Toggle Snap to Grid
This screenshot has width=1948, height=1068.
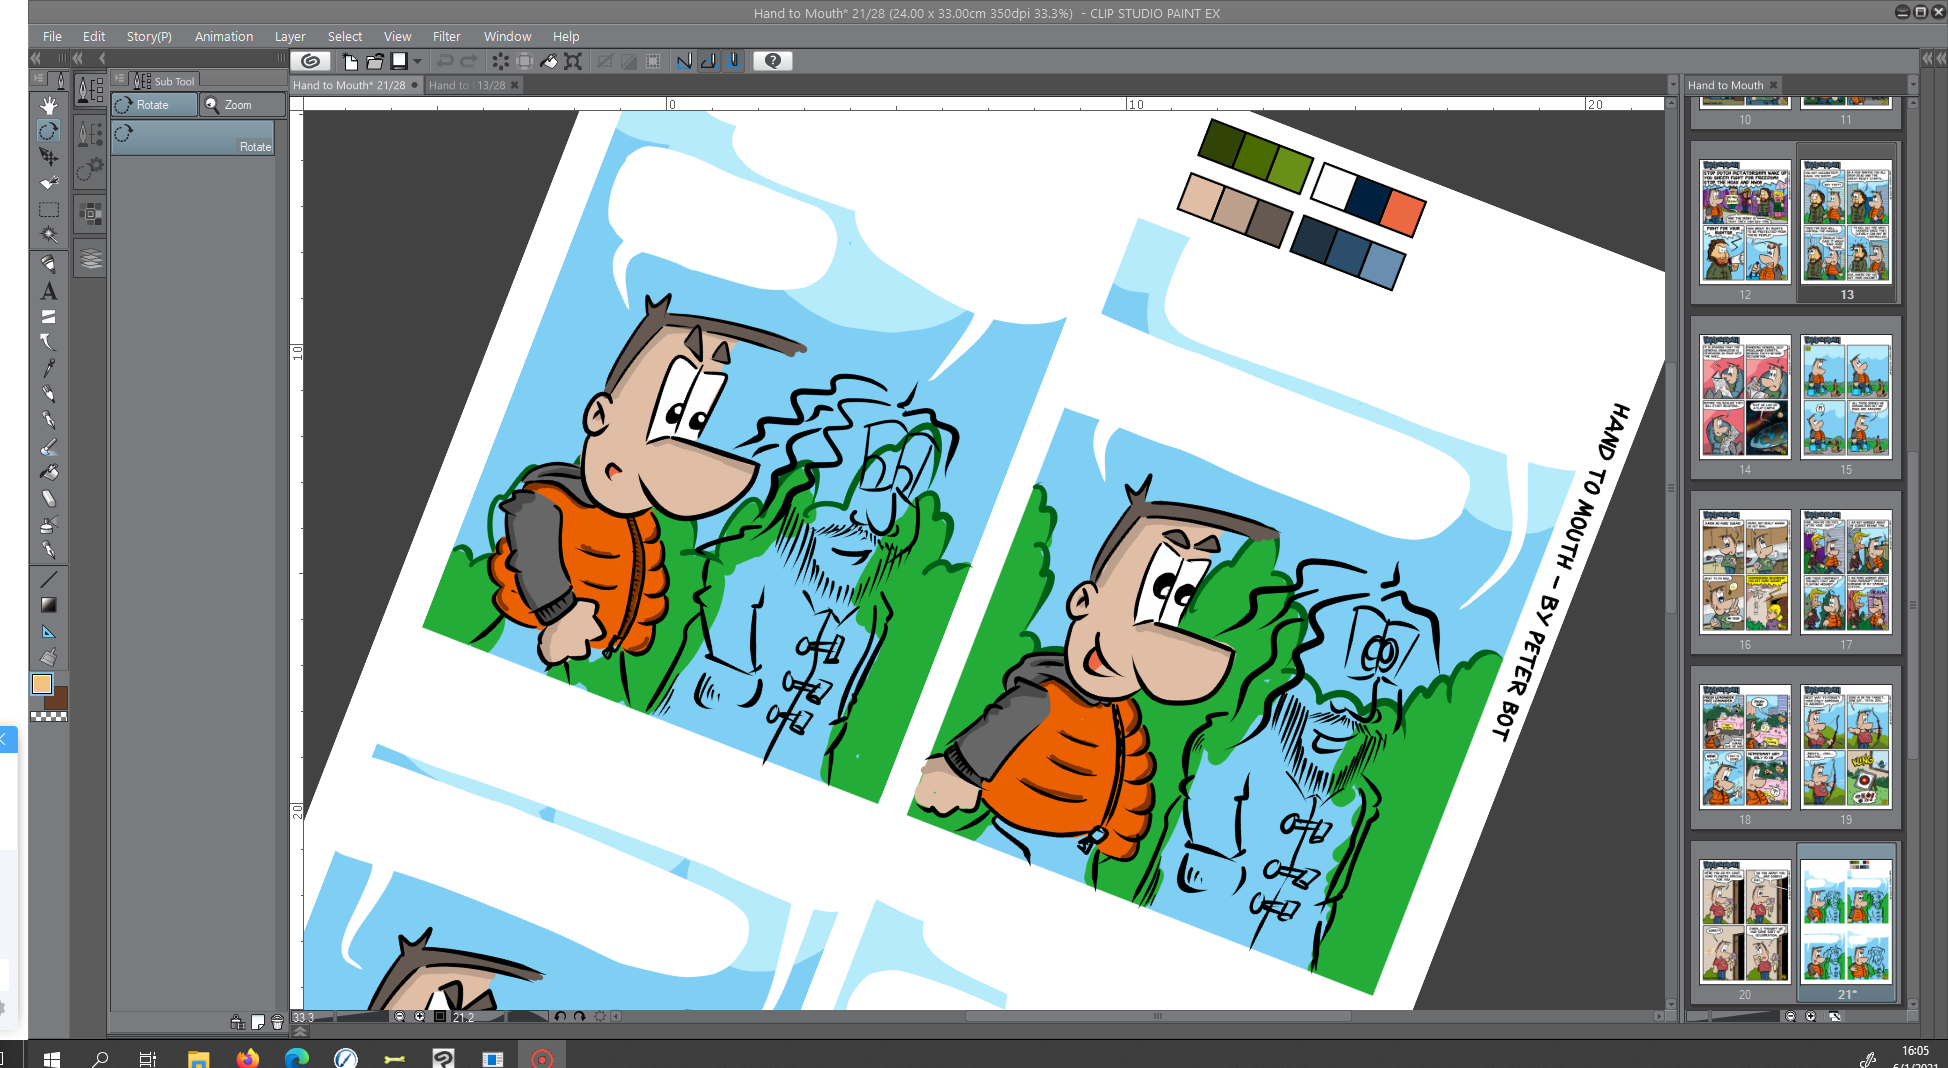(x=733, y=61)
